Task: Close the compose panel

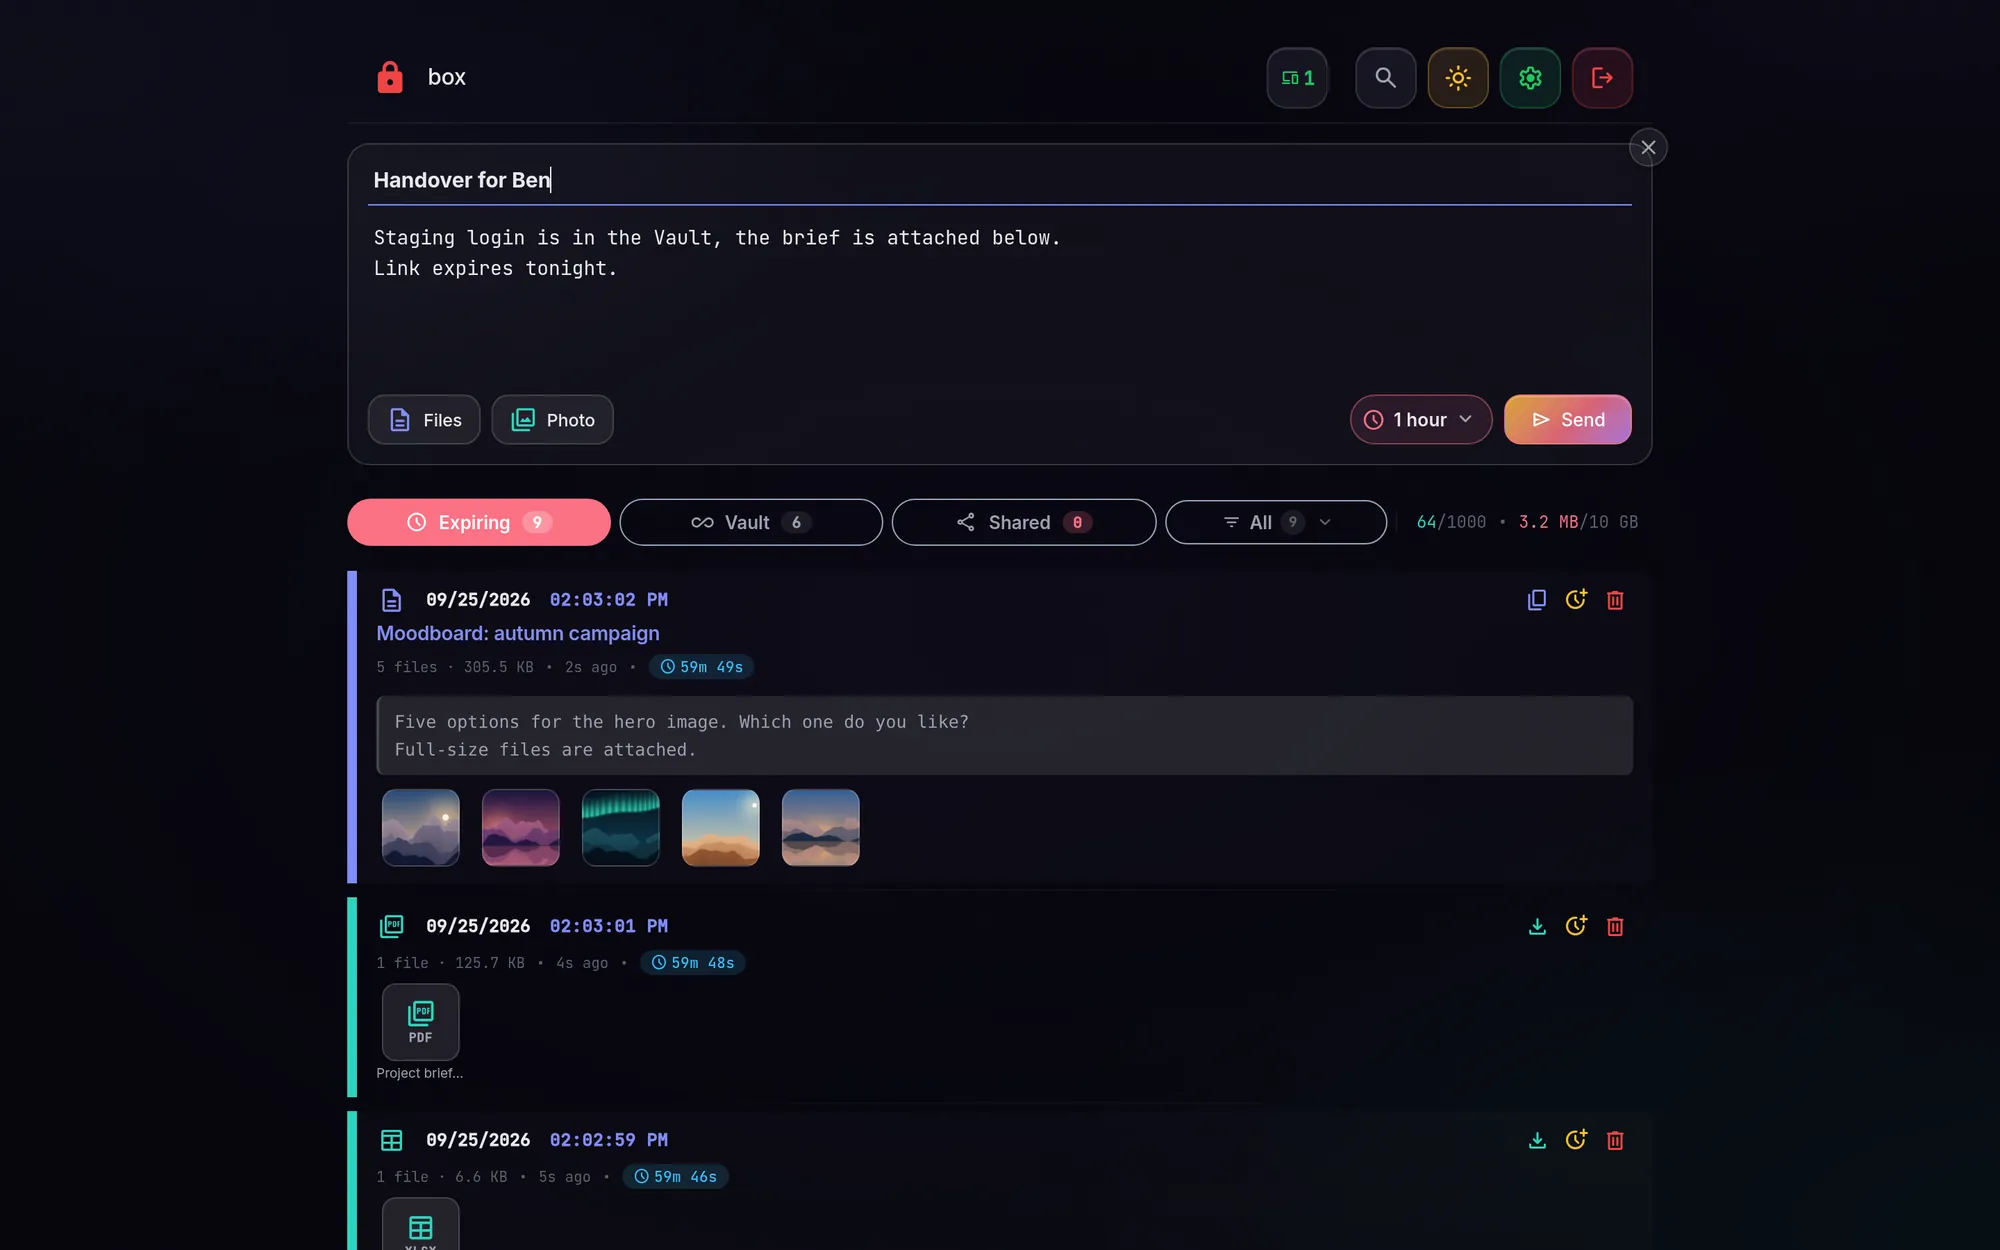Action: (x=1648, y=147)
